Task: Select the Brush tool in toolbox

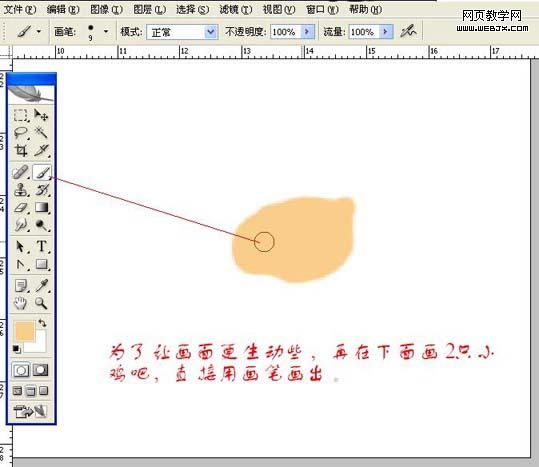Action: pyautogui.click(x=42, y=172)
